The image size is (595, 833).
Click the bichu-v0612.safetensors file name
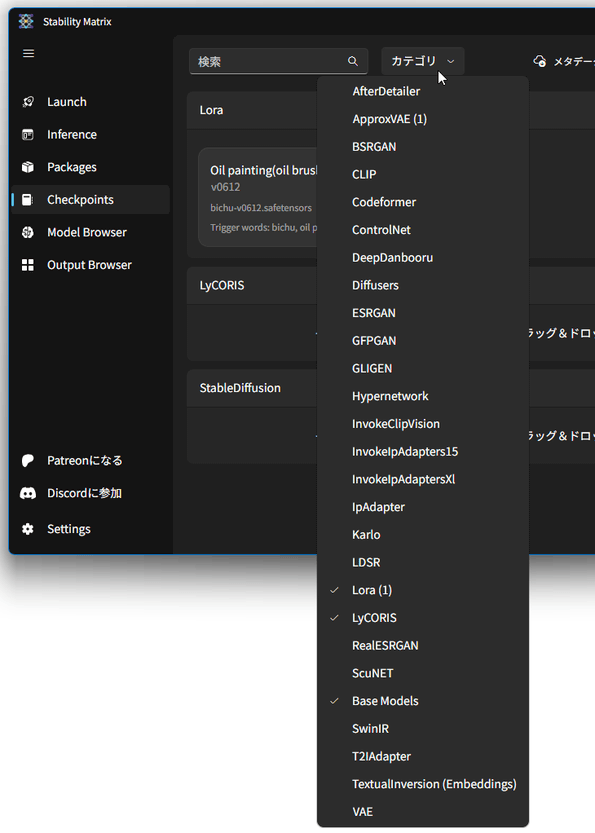click(261, 208)
